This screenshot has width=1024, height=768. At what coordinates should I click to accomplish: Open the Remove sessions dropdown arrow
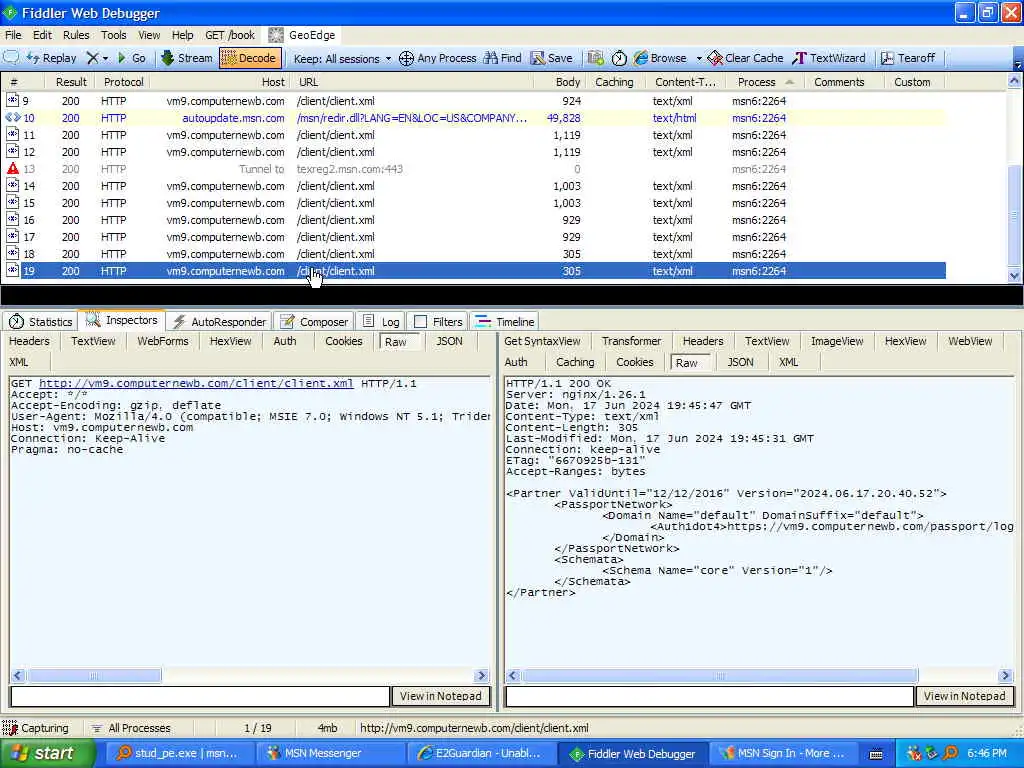pyautogui.click(x=106, y=58)
